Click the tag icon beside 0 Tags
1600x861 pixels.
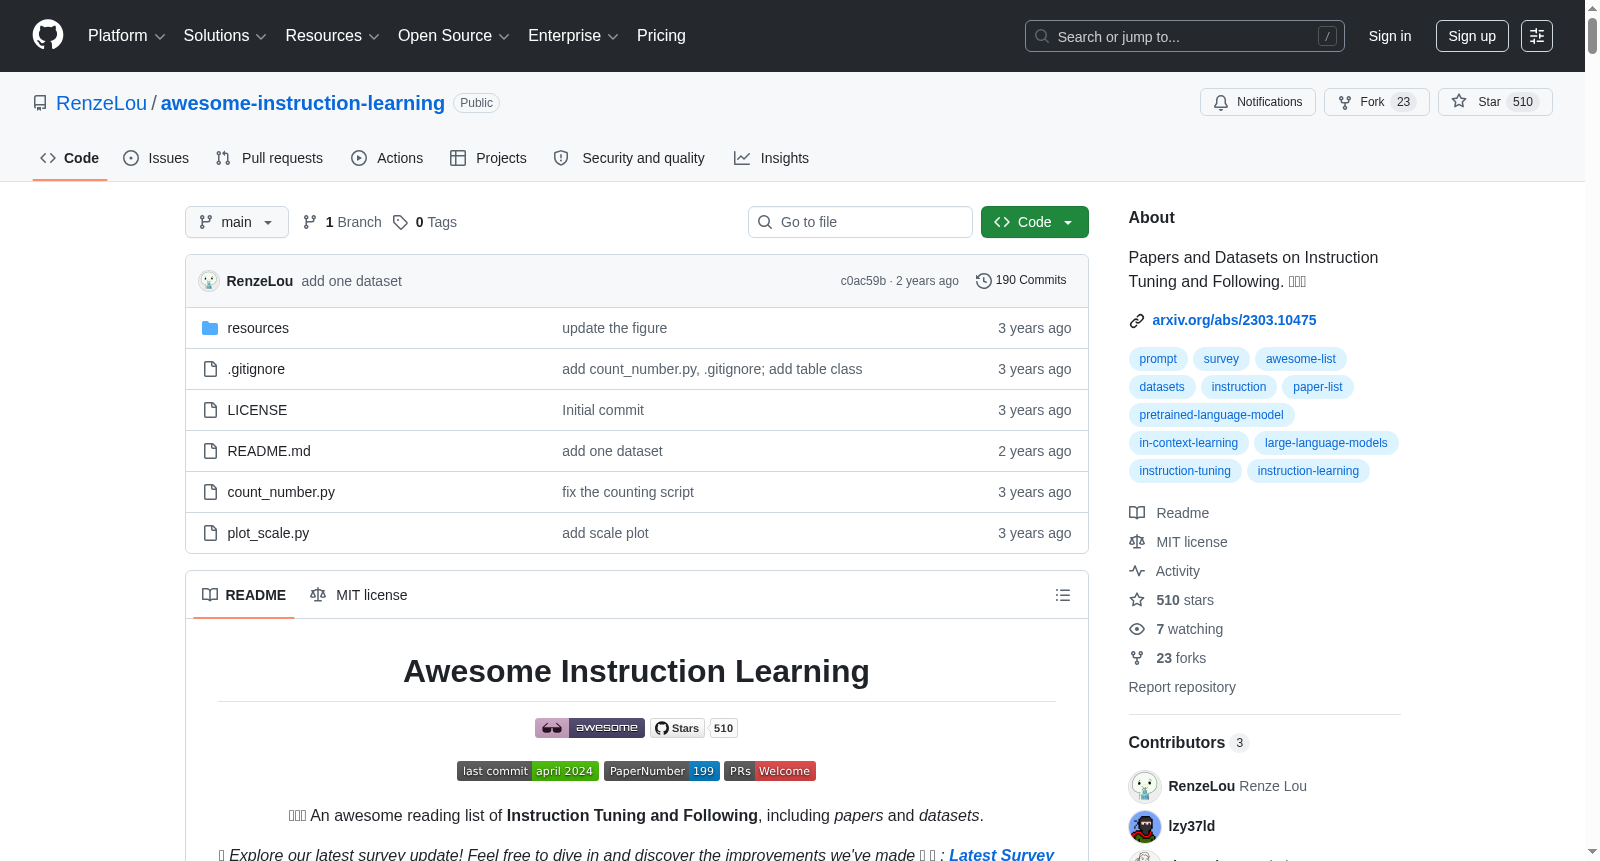[x=400, y=222]
